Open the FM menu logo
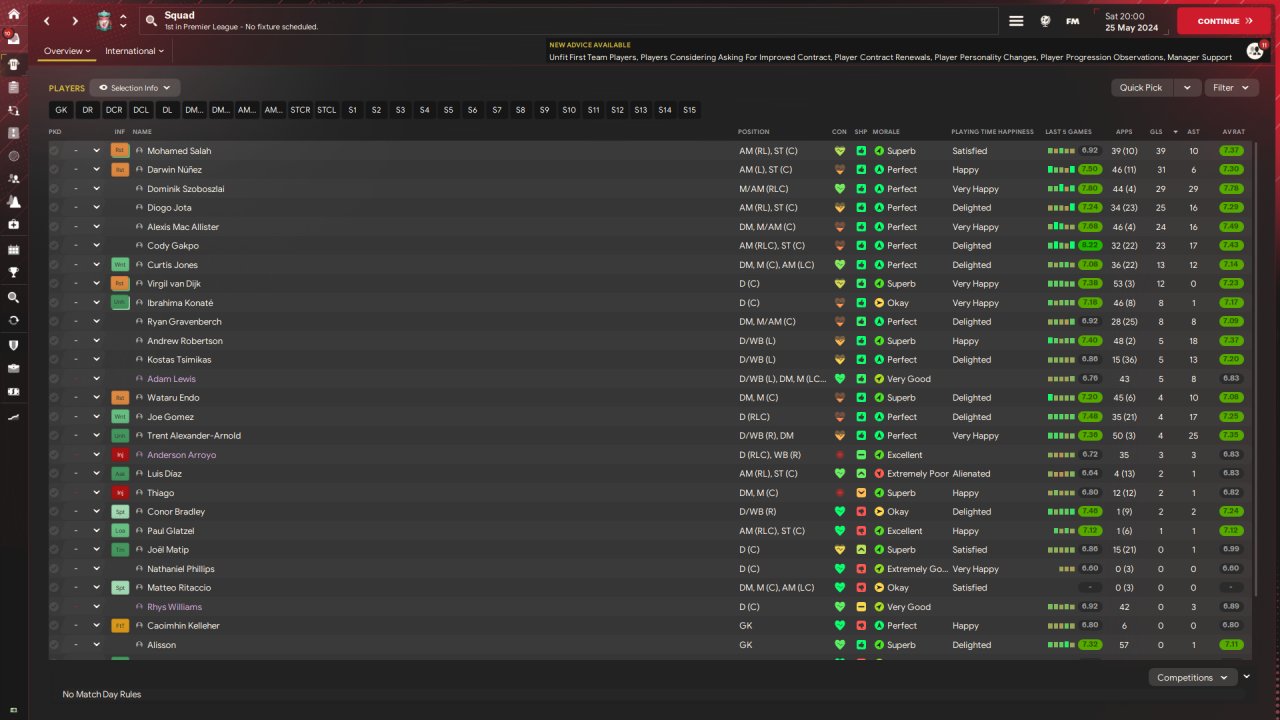Image resolution: width=1280 pixels, height=720 pixels. 1073,21
